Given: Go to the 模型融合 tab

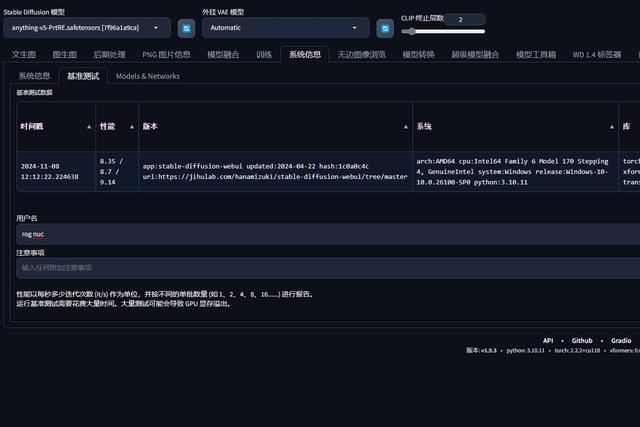Looking at the screenshot, I should click(x=224, y=55).
